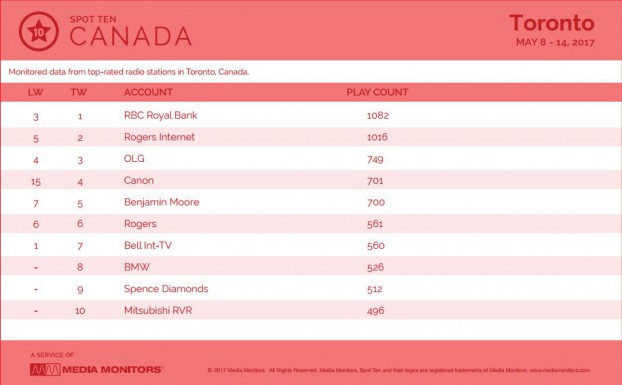The image size is (622, 385).
Task: Click the BMW account name
Action: pyautogui.click(x=137, y=267)
